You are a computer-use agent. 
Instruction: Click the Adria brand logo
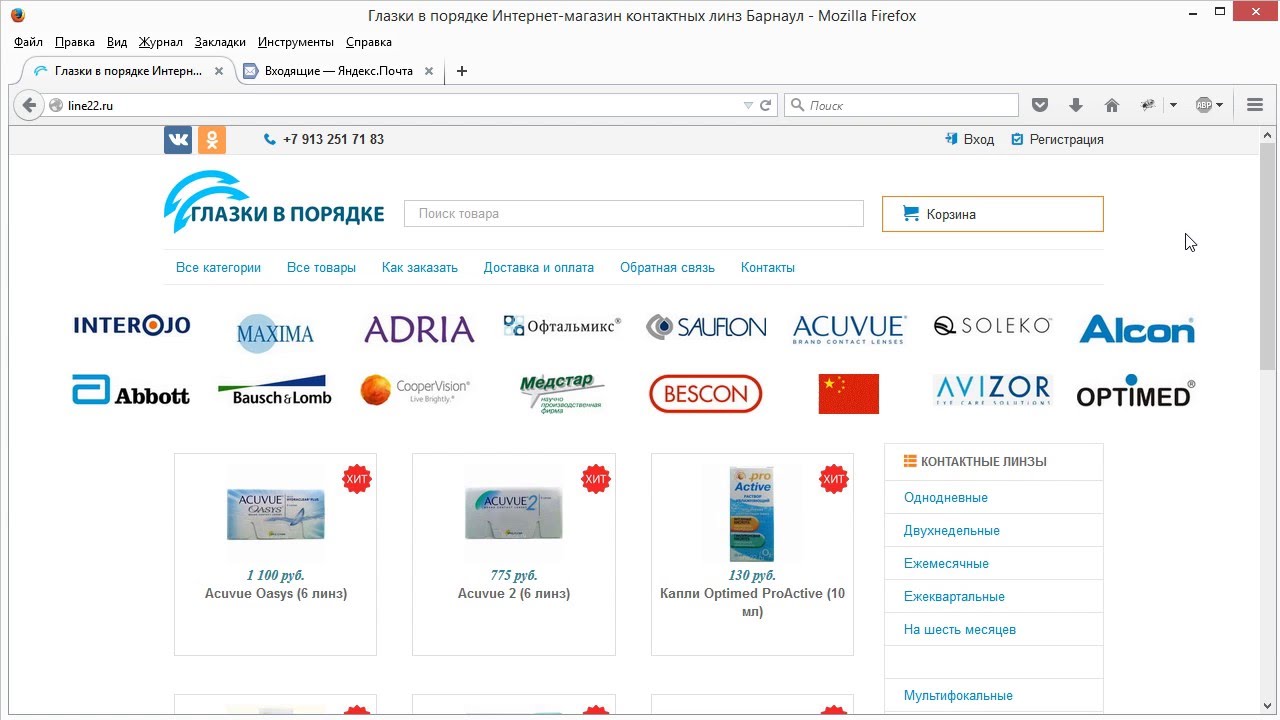tap(419, 329)
